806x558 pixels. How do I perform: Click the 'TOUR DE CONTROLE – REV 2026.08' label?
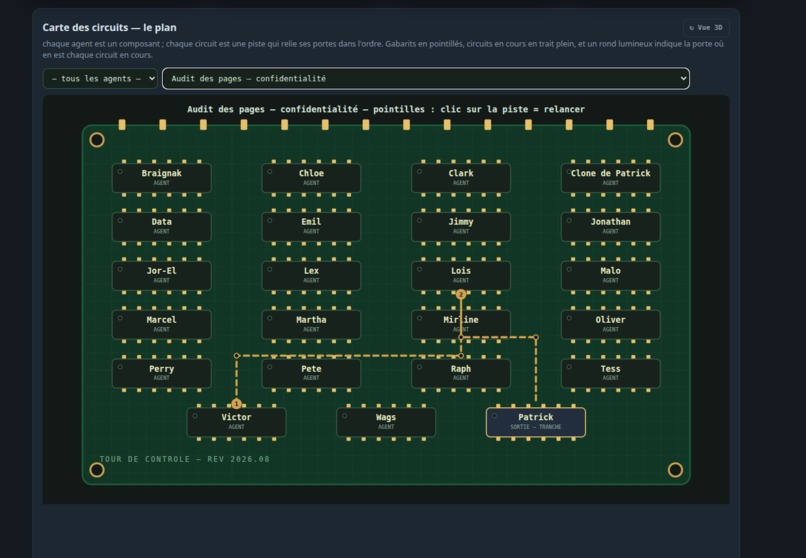pos(185,459)
